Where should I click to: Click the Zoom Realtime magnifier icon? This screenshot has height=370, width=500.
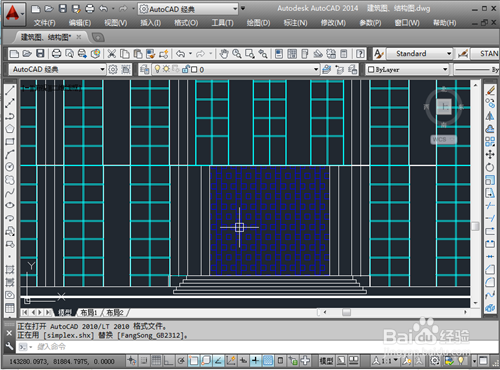pyautogui.click(x=237, y=54)
